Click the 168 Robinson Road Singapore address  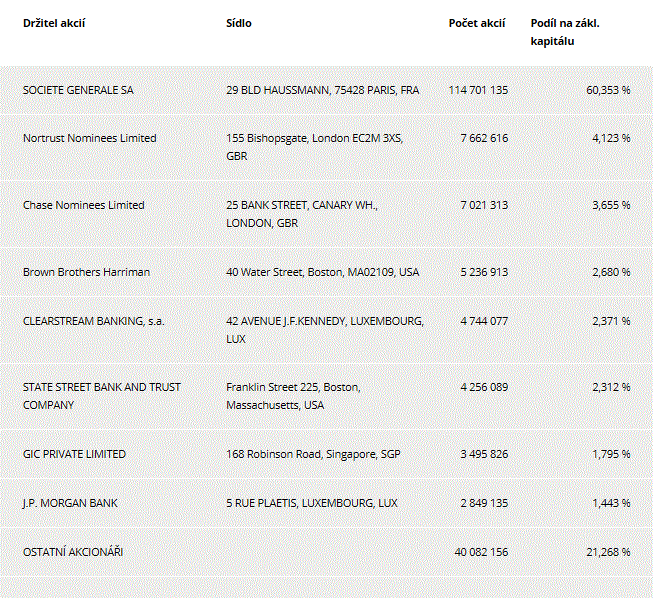[x=313, y=454]
